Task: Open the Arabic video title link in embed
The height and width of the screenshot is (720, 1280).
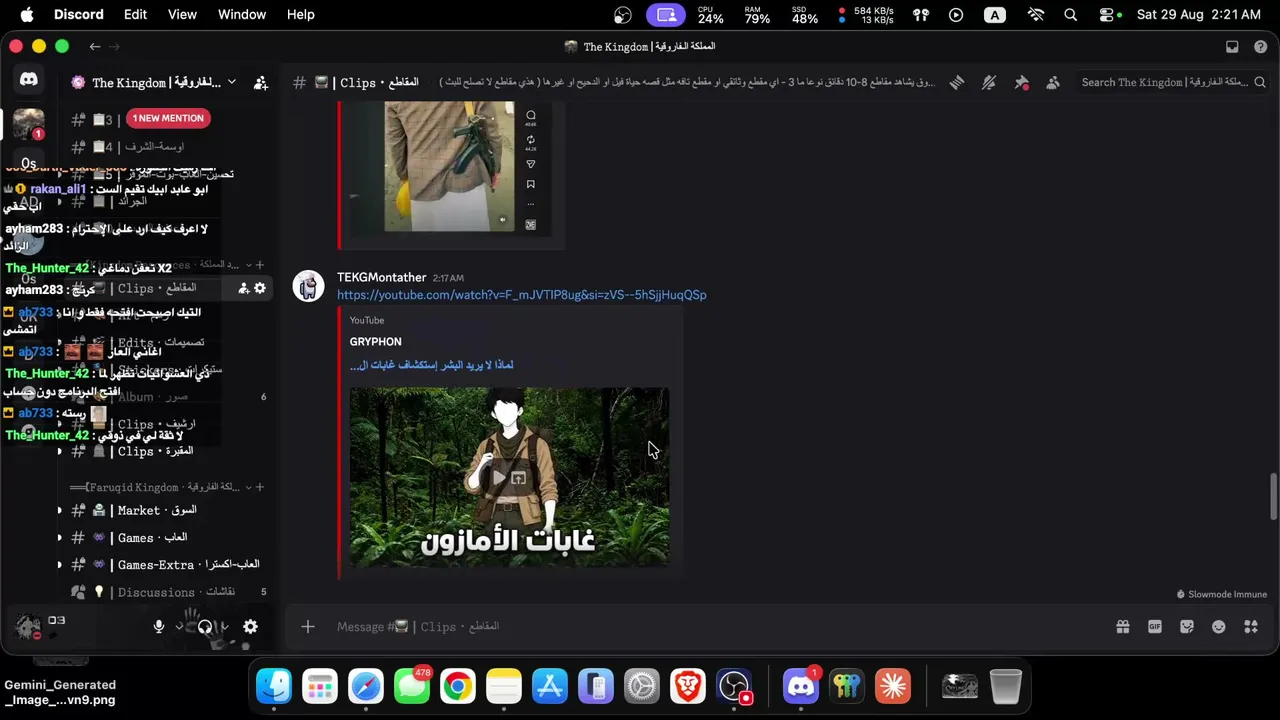Action: click(x=432, y=365)
